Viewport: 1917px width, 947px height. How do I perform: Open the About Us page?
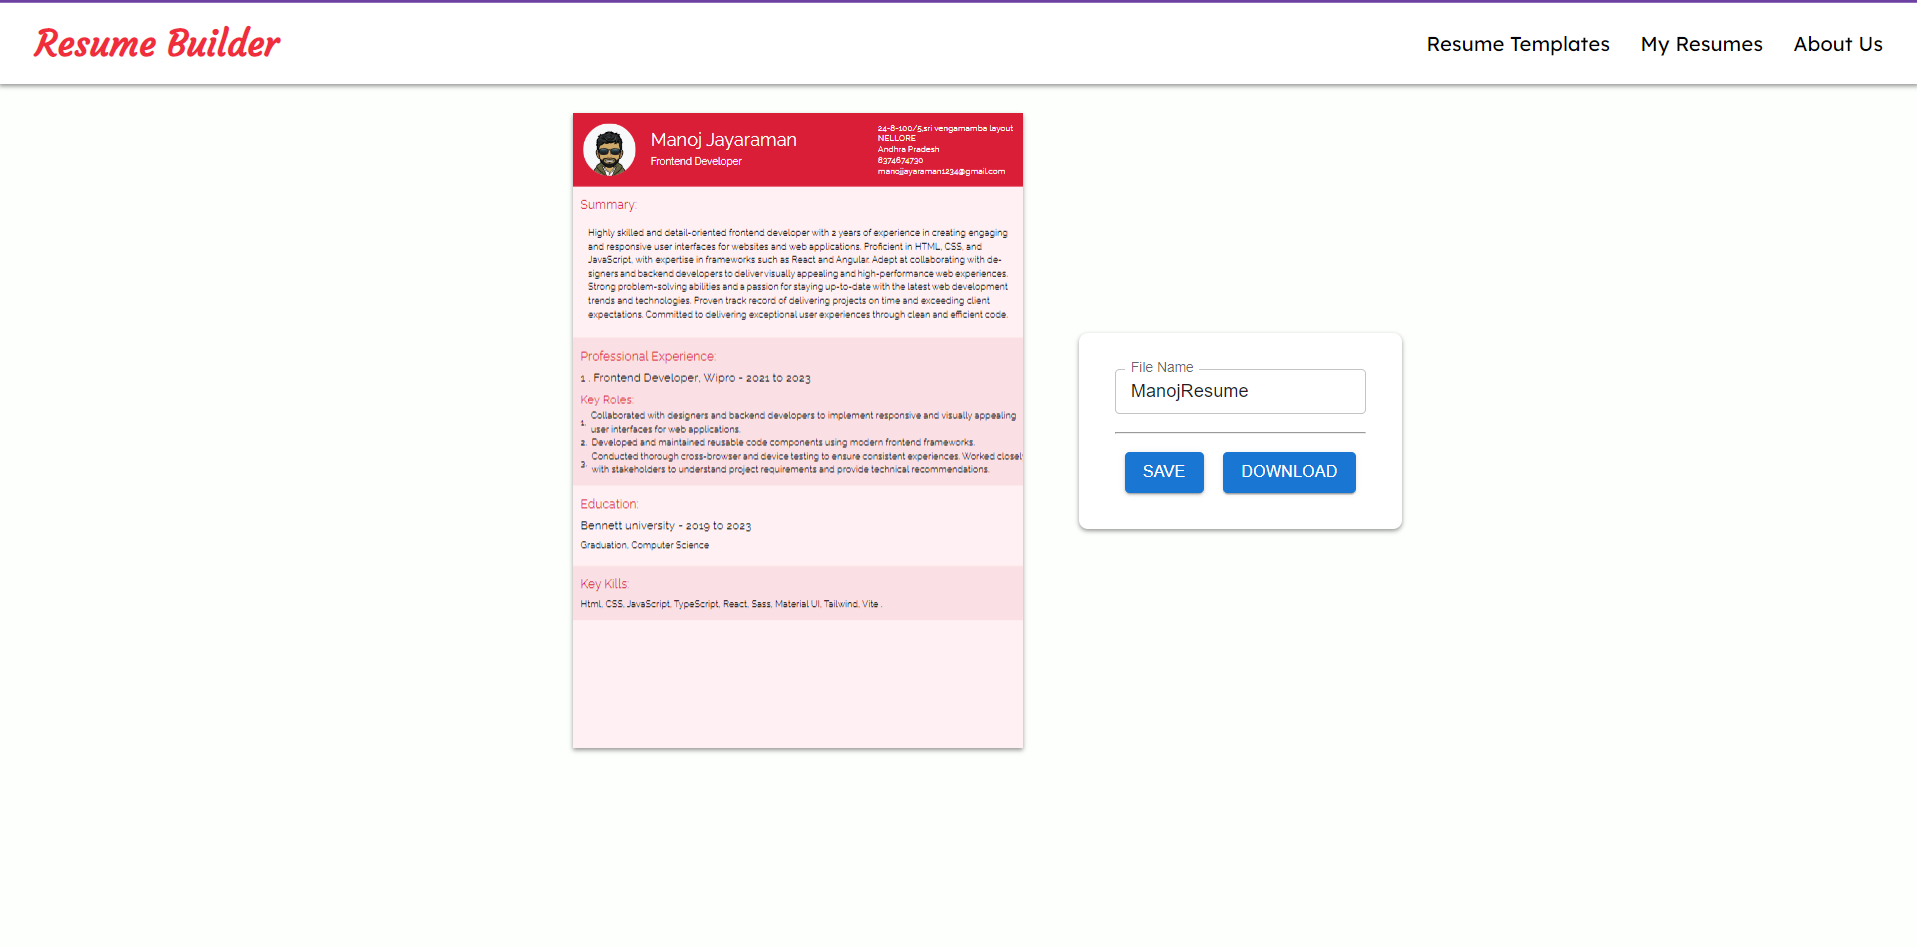coord(1837,44)
